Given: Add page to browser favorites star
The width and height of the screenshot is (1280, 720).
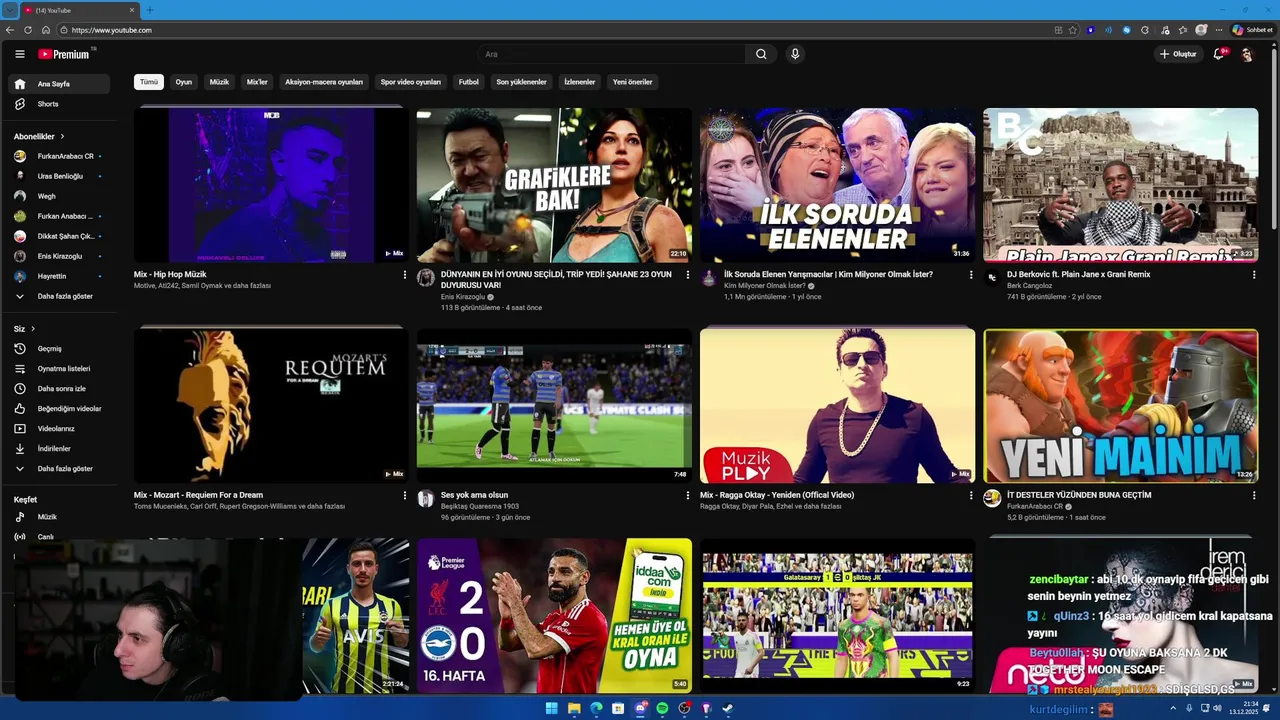Looking at the screenshot, I should tap(1073, 30).
